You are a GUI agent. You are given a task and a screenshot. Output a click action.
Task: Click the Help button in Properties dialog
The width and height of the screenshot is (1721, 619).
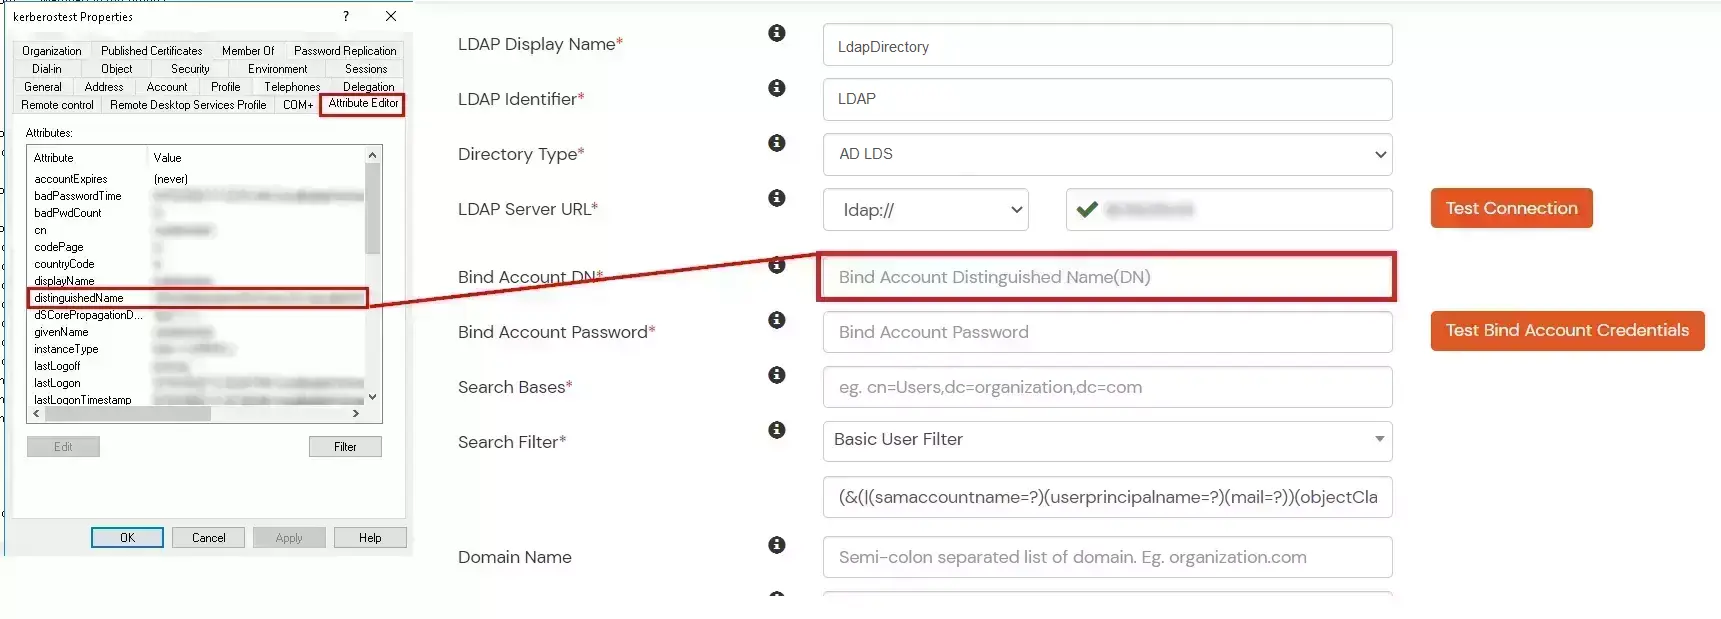pos(370,538)
